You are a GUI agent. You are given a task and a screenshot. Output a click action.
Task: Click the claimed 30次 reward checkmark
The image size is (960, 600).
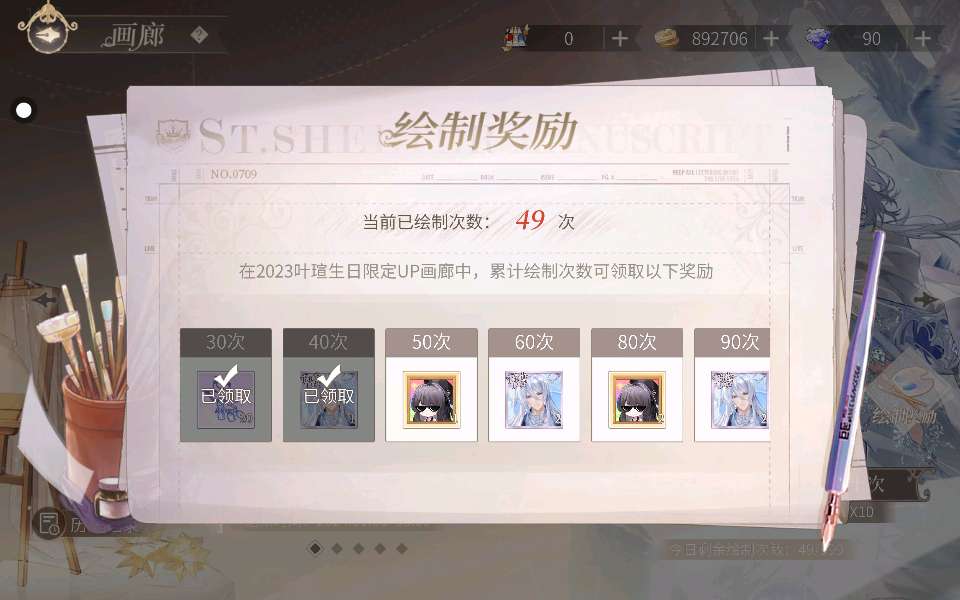(226, 375)
